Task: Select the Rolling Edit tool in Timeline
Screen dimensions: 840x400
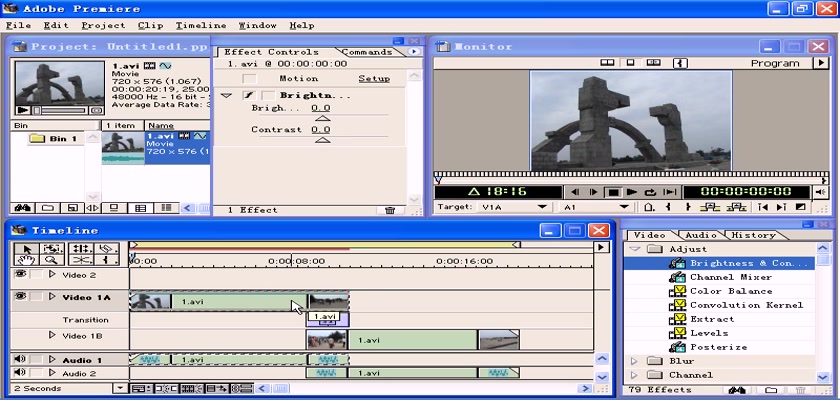Action: click(x=81, y=248)
